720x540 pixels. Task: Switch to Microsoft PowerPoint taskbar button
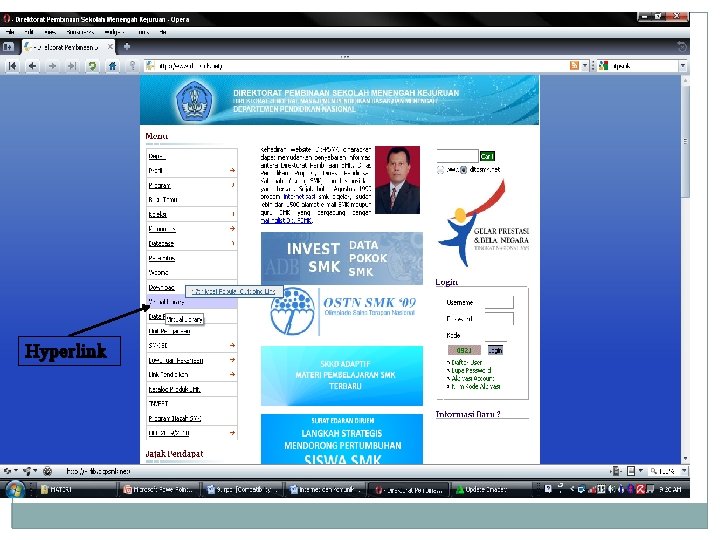[159, 489]
